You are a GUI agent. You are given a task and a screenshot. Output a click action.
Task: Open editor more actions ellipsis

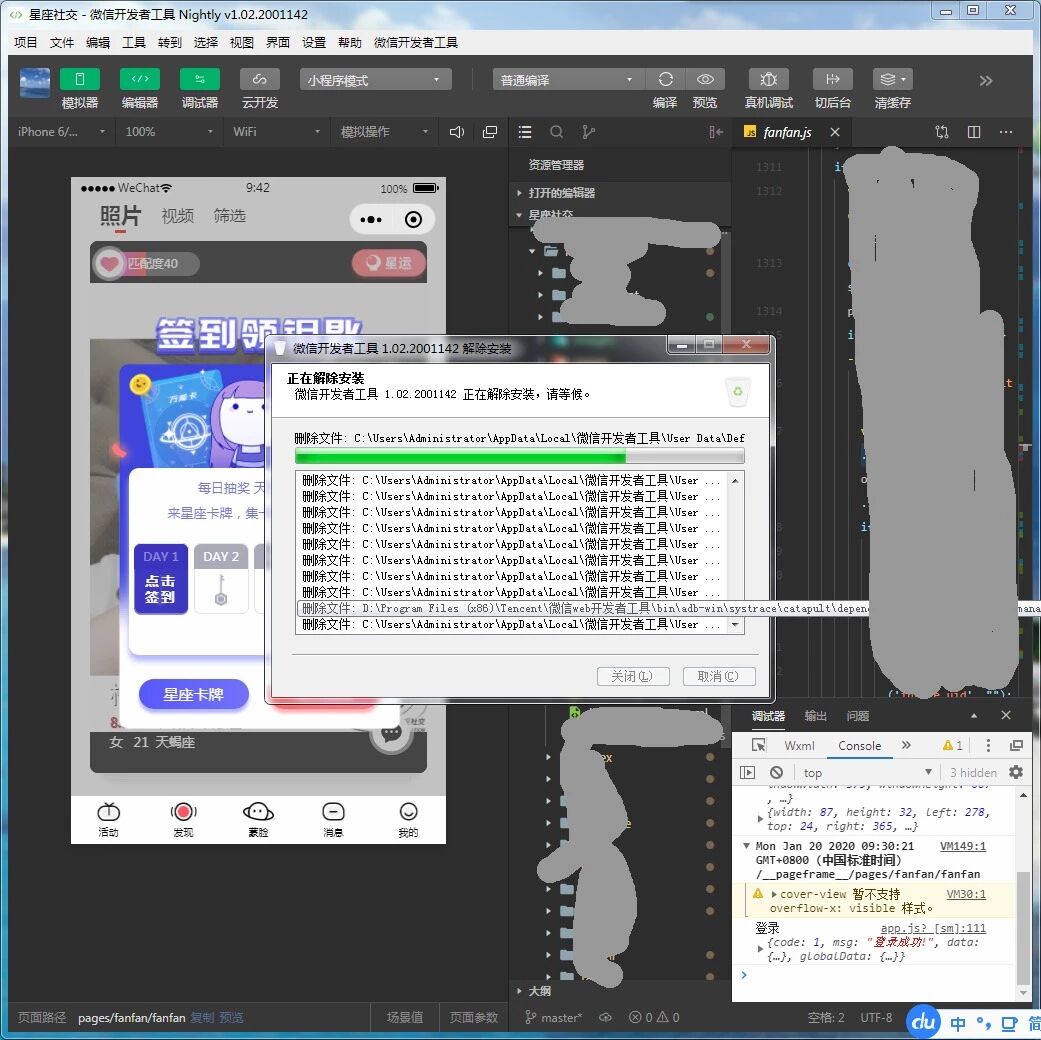[1006, 131]
